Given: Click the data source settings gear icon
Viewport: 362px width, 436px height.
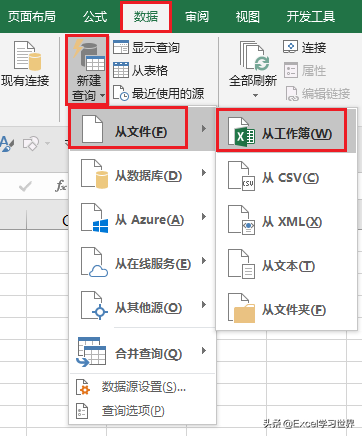Looking at the screenshot, I should coord(83,387).
